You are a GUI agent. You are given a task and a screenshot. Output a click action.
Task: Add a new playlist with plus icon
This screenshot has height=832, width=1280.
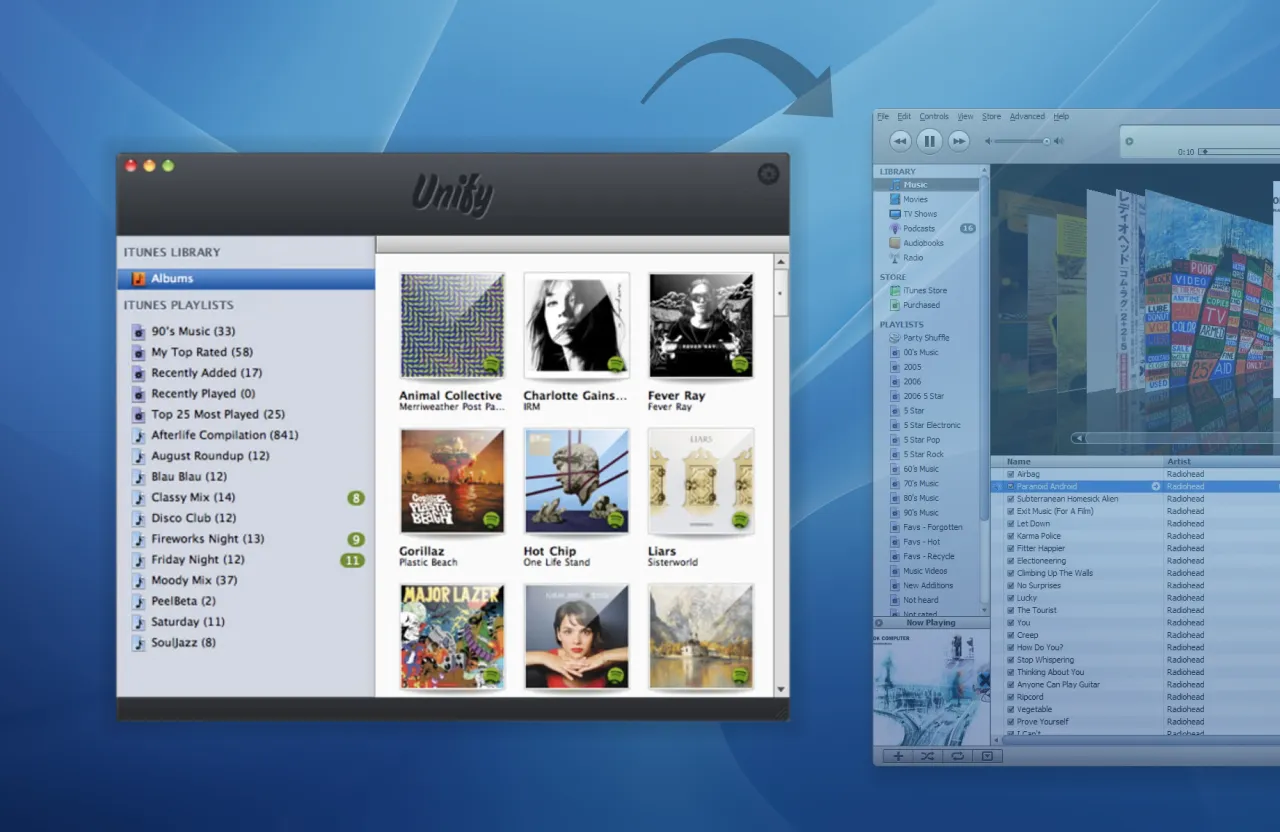click(897, 756)
